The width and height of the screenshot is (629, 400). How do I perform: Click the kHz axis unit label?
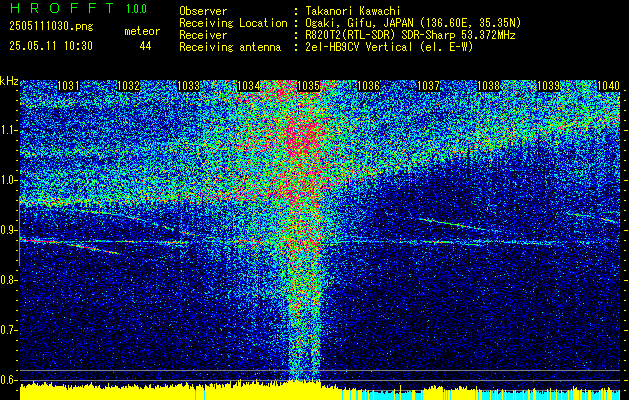click(9, 81)
